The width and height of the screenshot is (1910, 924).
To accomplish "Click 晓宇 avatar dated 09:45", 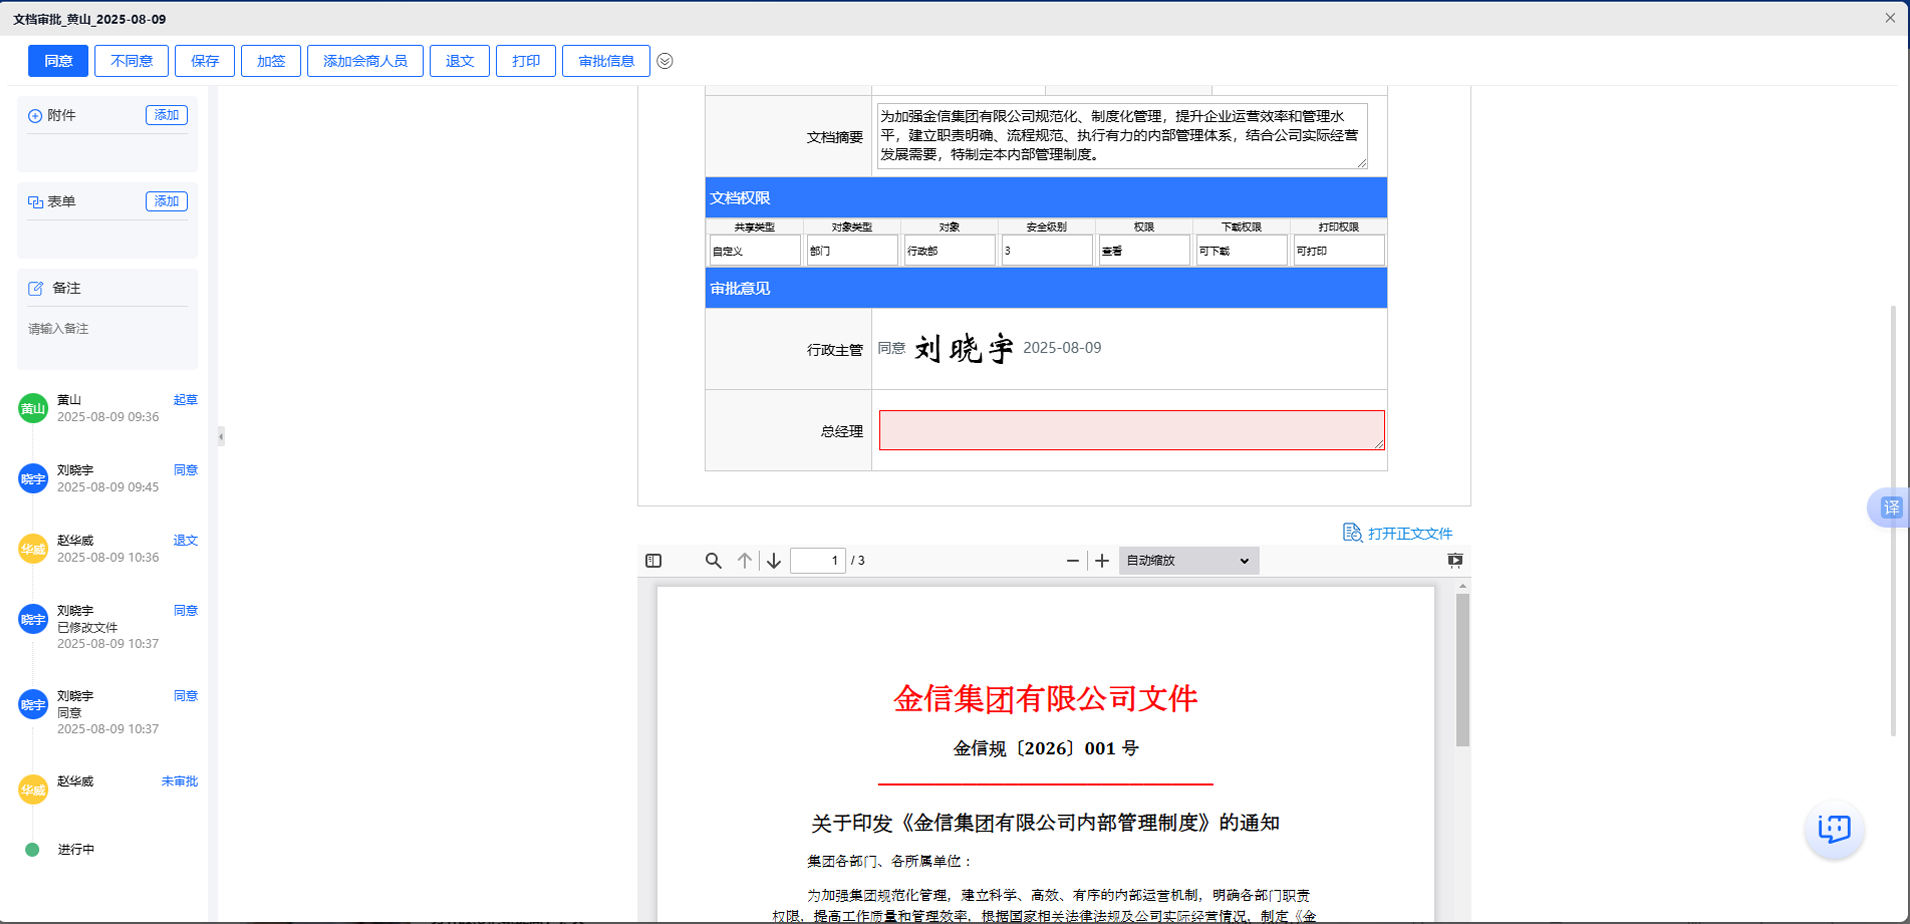I will [x=33, y=478].
